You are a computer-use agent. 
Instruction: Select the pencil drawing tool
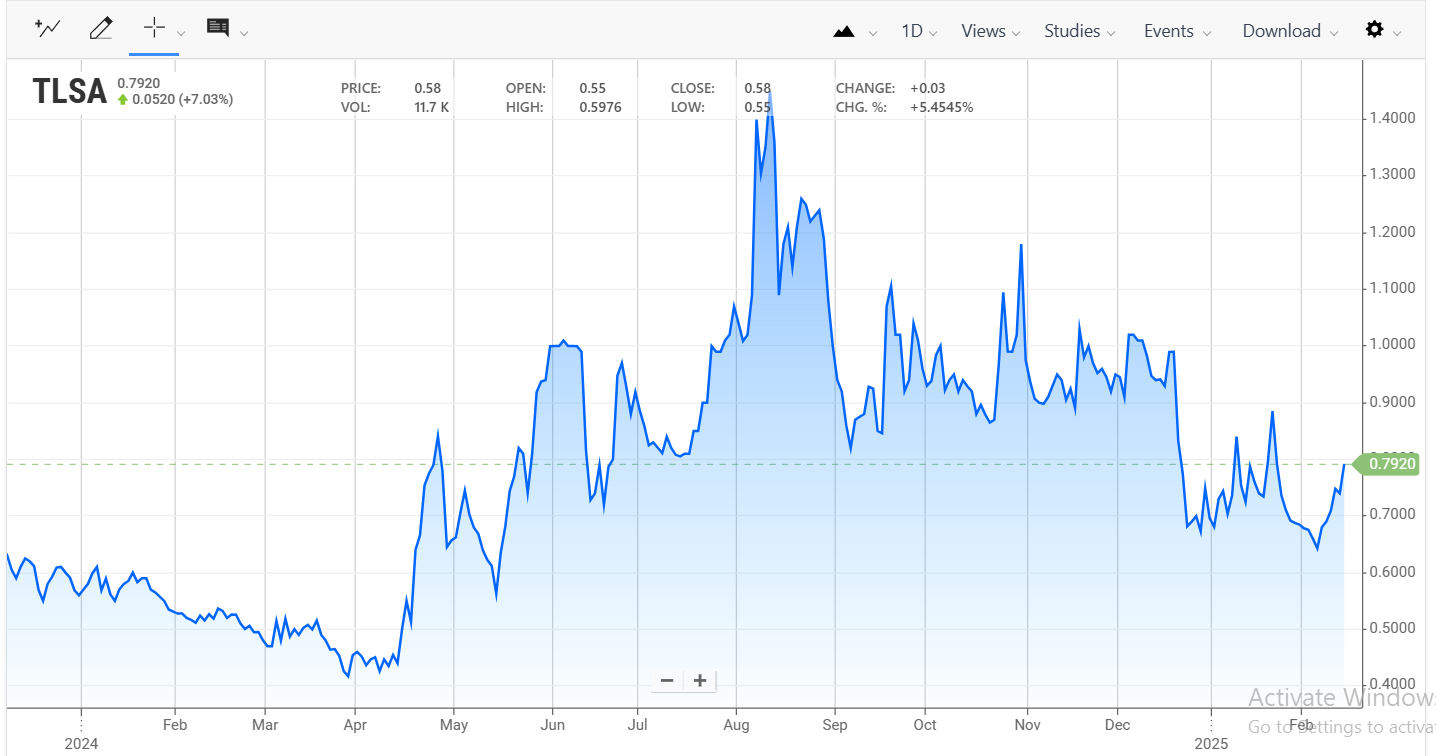coord(101,28)
